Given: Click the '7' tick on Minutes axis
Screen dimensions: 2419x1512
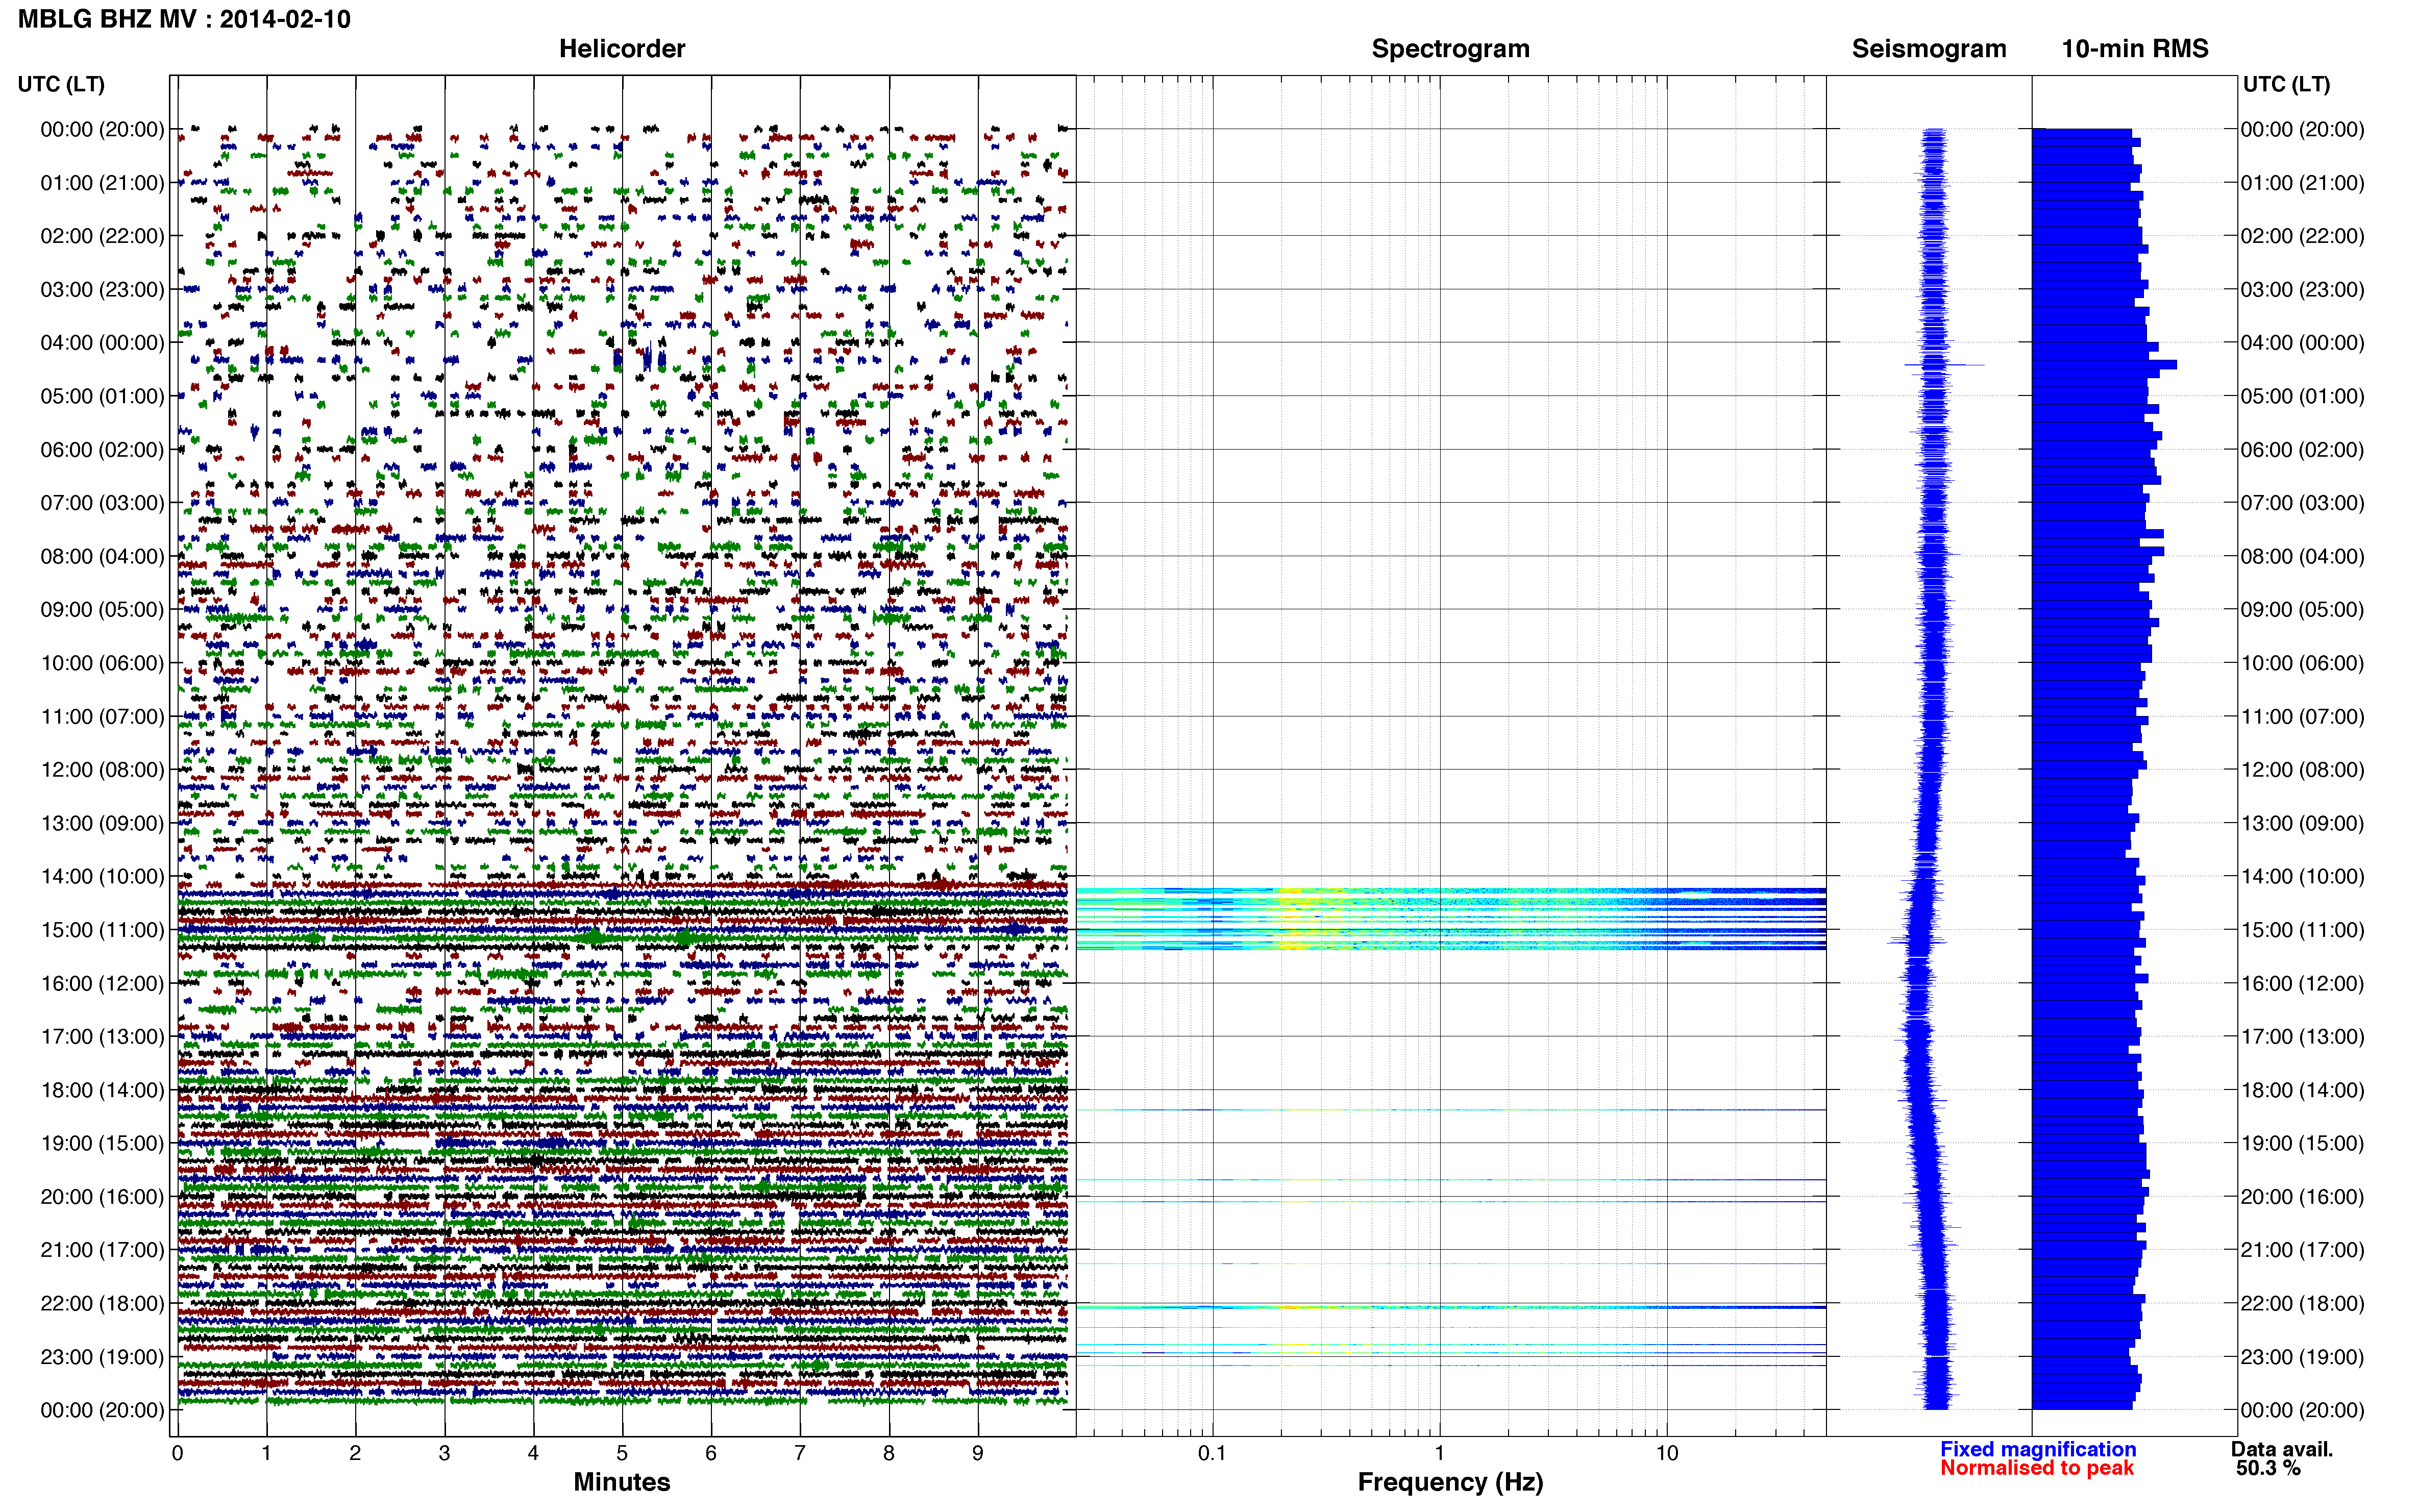Looking at the screenshot, I should [x=800, y=1453].
